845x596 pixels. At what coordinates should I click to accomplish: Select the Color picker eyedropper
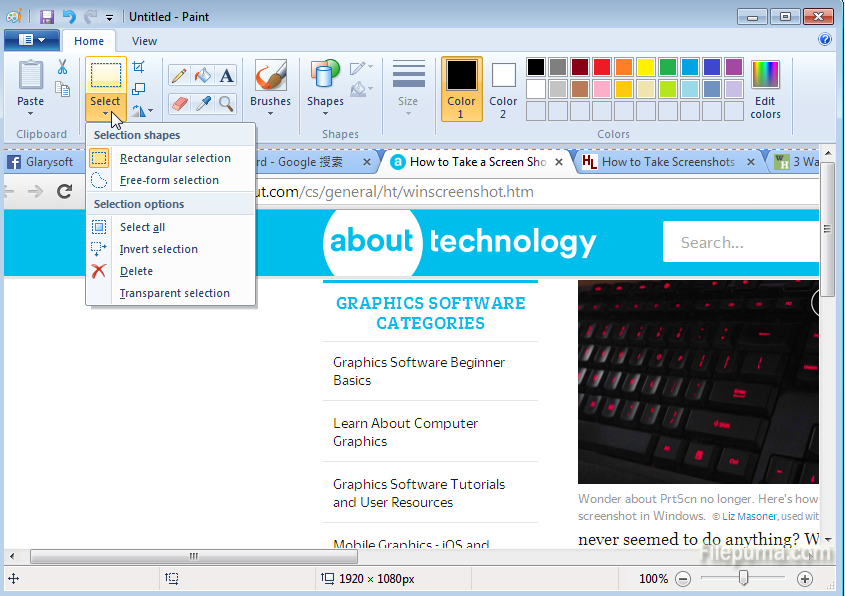203,103
